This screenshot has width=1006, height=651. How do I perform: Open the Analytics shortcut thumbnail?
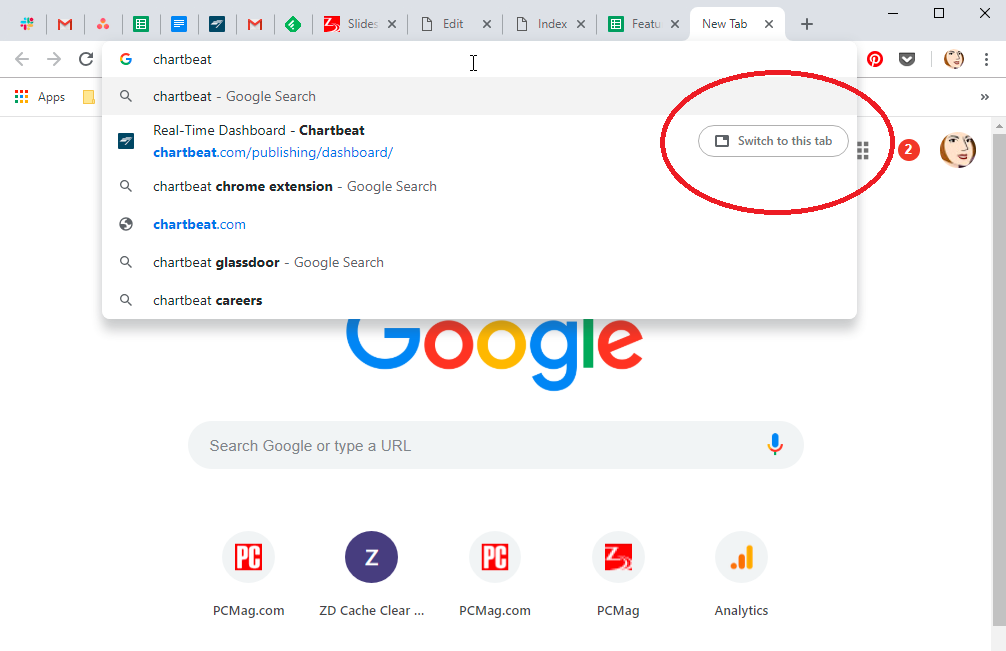[741, 557]
